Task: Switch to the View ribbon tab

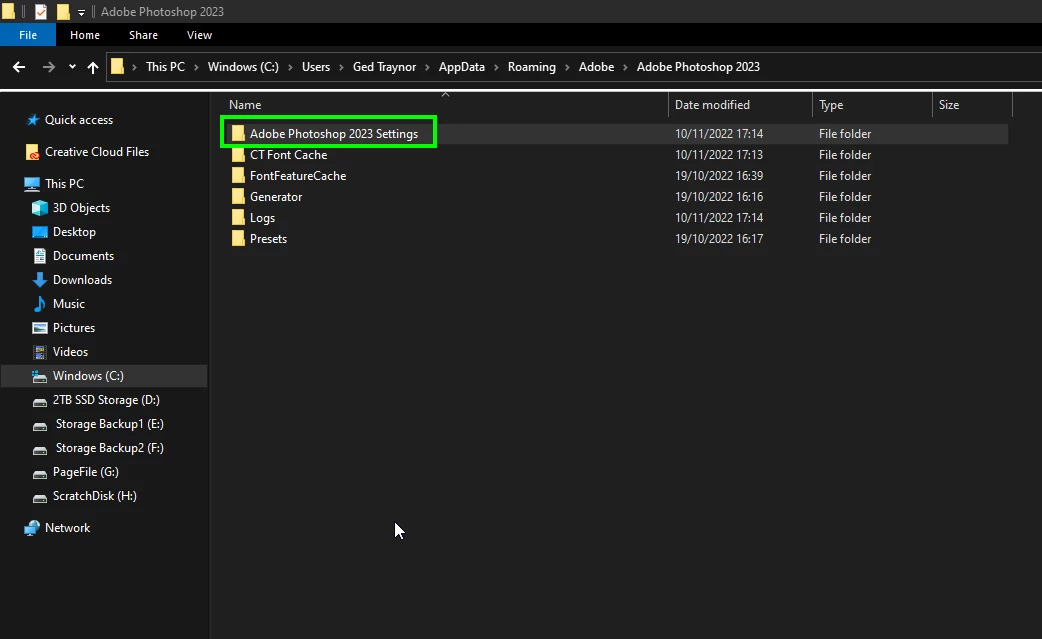Action: [199, 35]
